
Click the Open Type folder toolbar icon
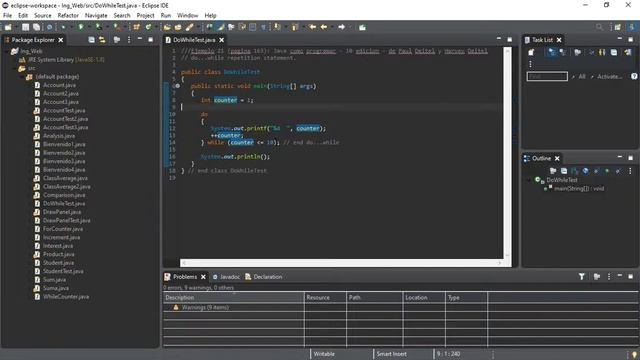click(167, 27)
